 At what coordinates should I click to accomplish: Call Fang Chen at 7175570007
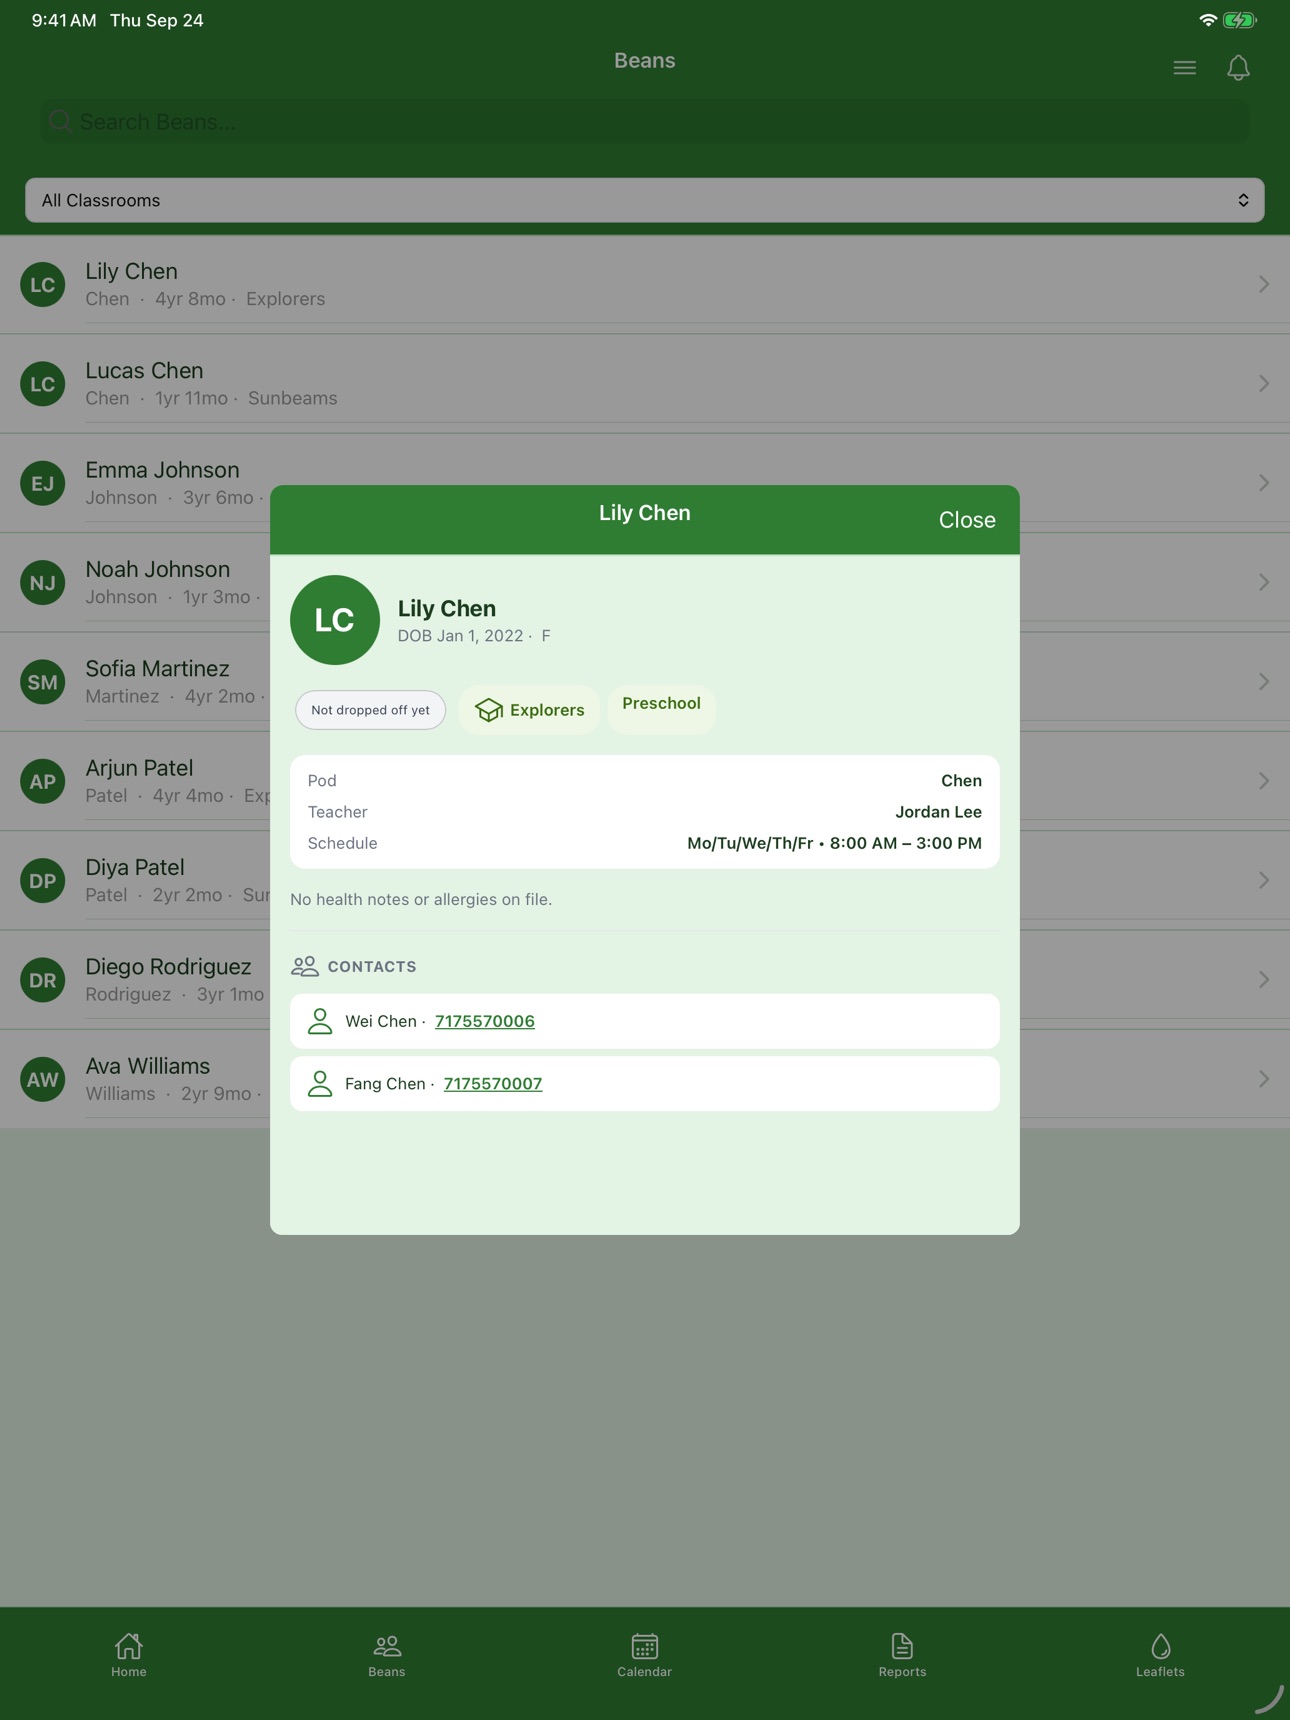pos(493,1083)
